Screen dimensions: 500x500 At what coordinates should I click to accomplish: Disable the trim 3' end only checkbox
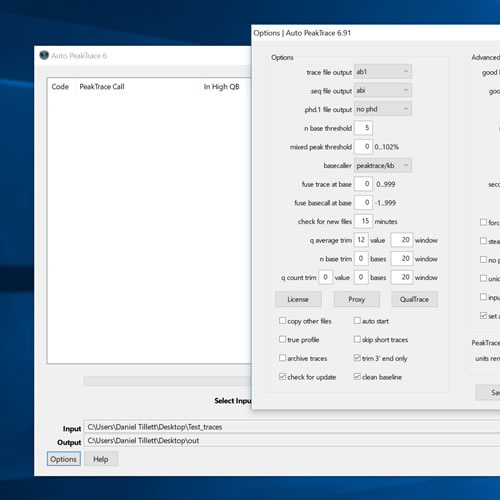tap(357, 358)
